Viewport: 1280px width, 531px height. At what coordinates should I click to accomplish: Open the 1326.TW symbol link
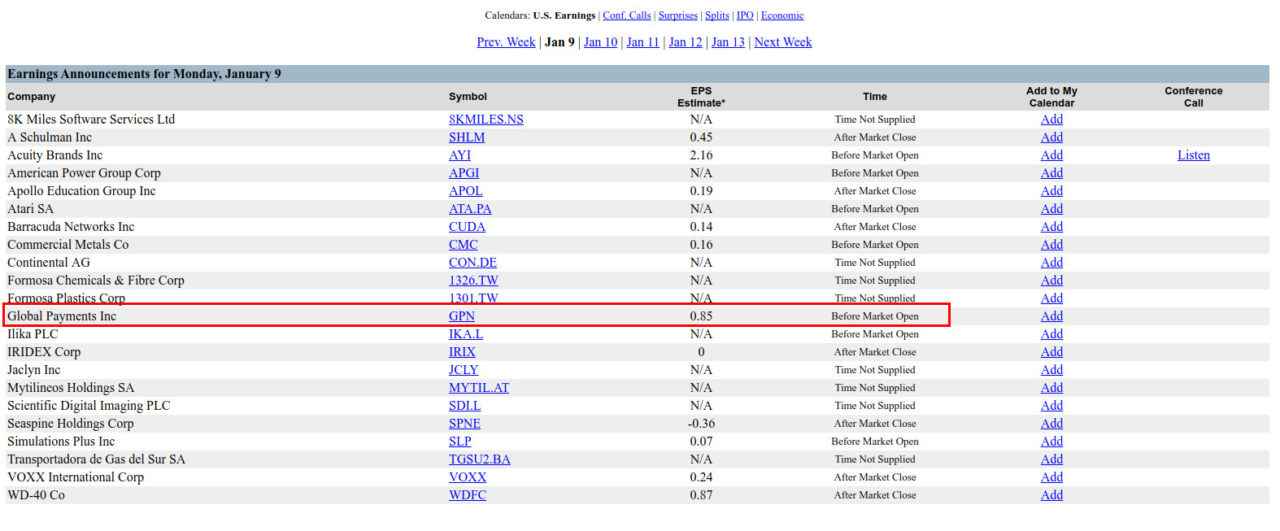[473, 281]
